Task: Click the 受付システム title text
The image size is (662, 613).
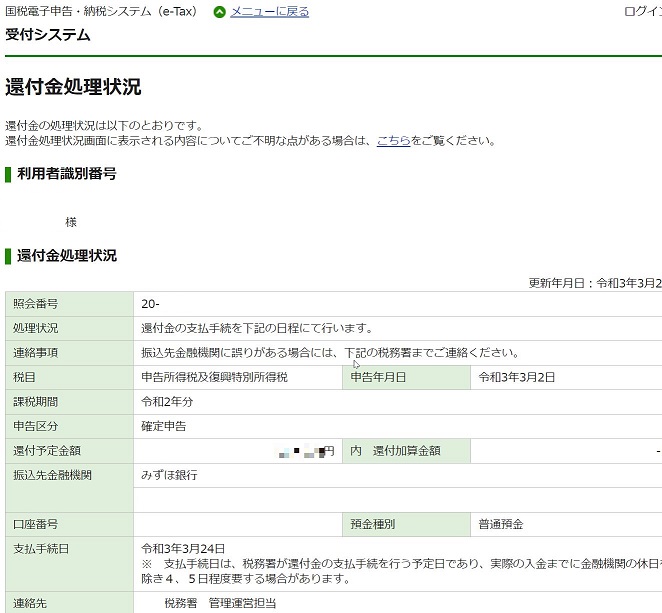Action: point(48,35)
